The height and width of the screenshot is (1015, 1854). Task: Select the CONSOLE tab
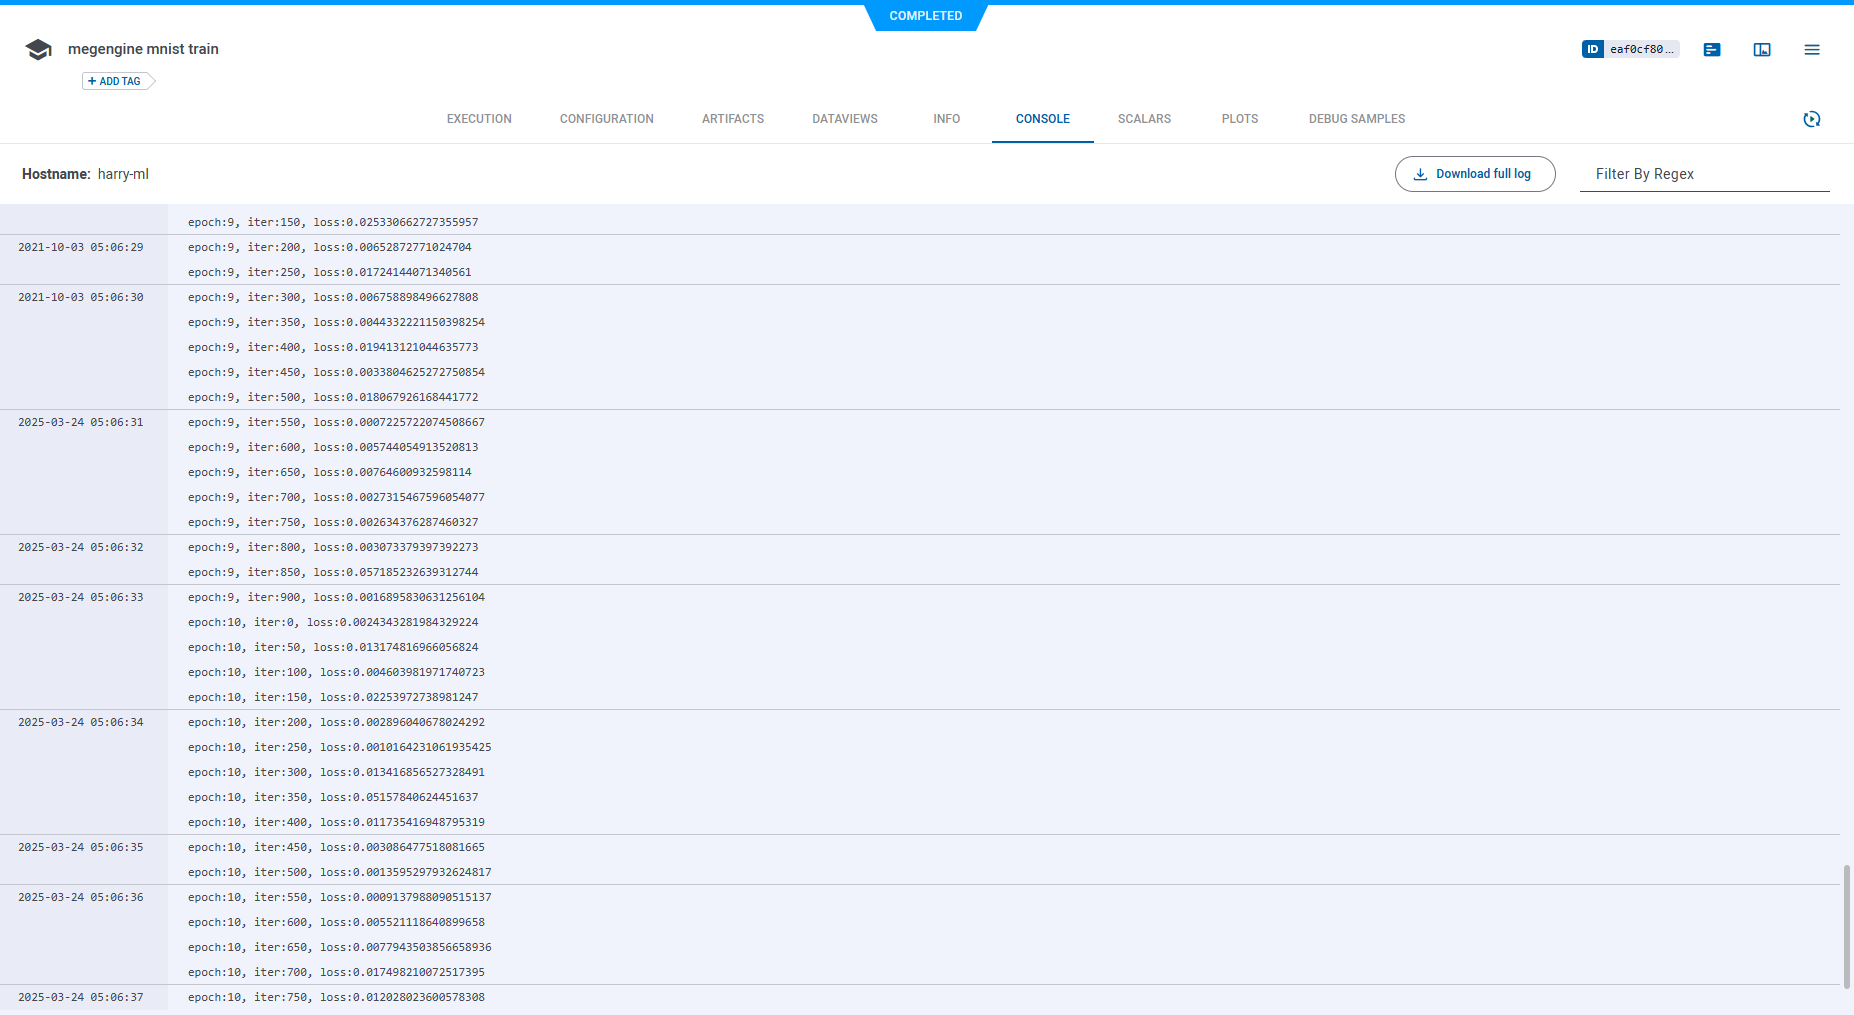(1042, 119)
